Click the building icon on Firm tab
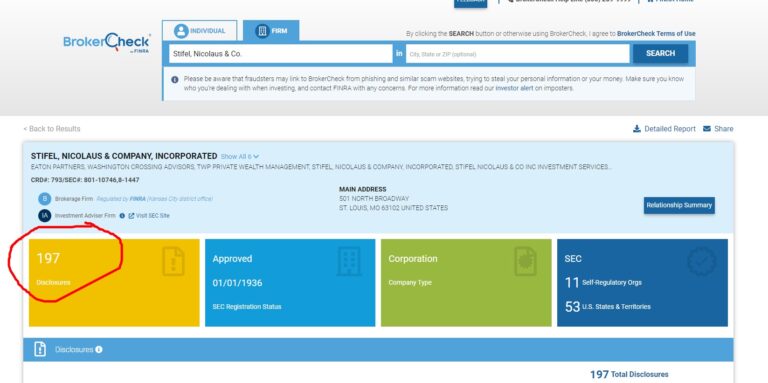Viewport: 768px width, 383px height. pyautogui.click(x=262, y=31)
